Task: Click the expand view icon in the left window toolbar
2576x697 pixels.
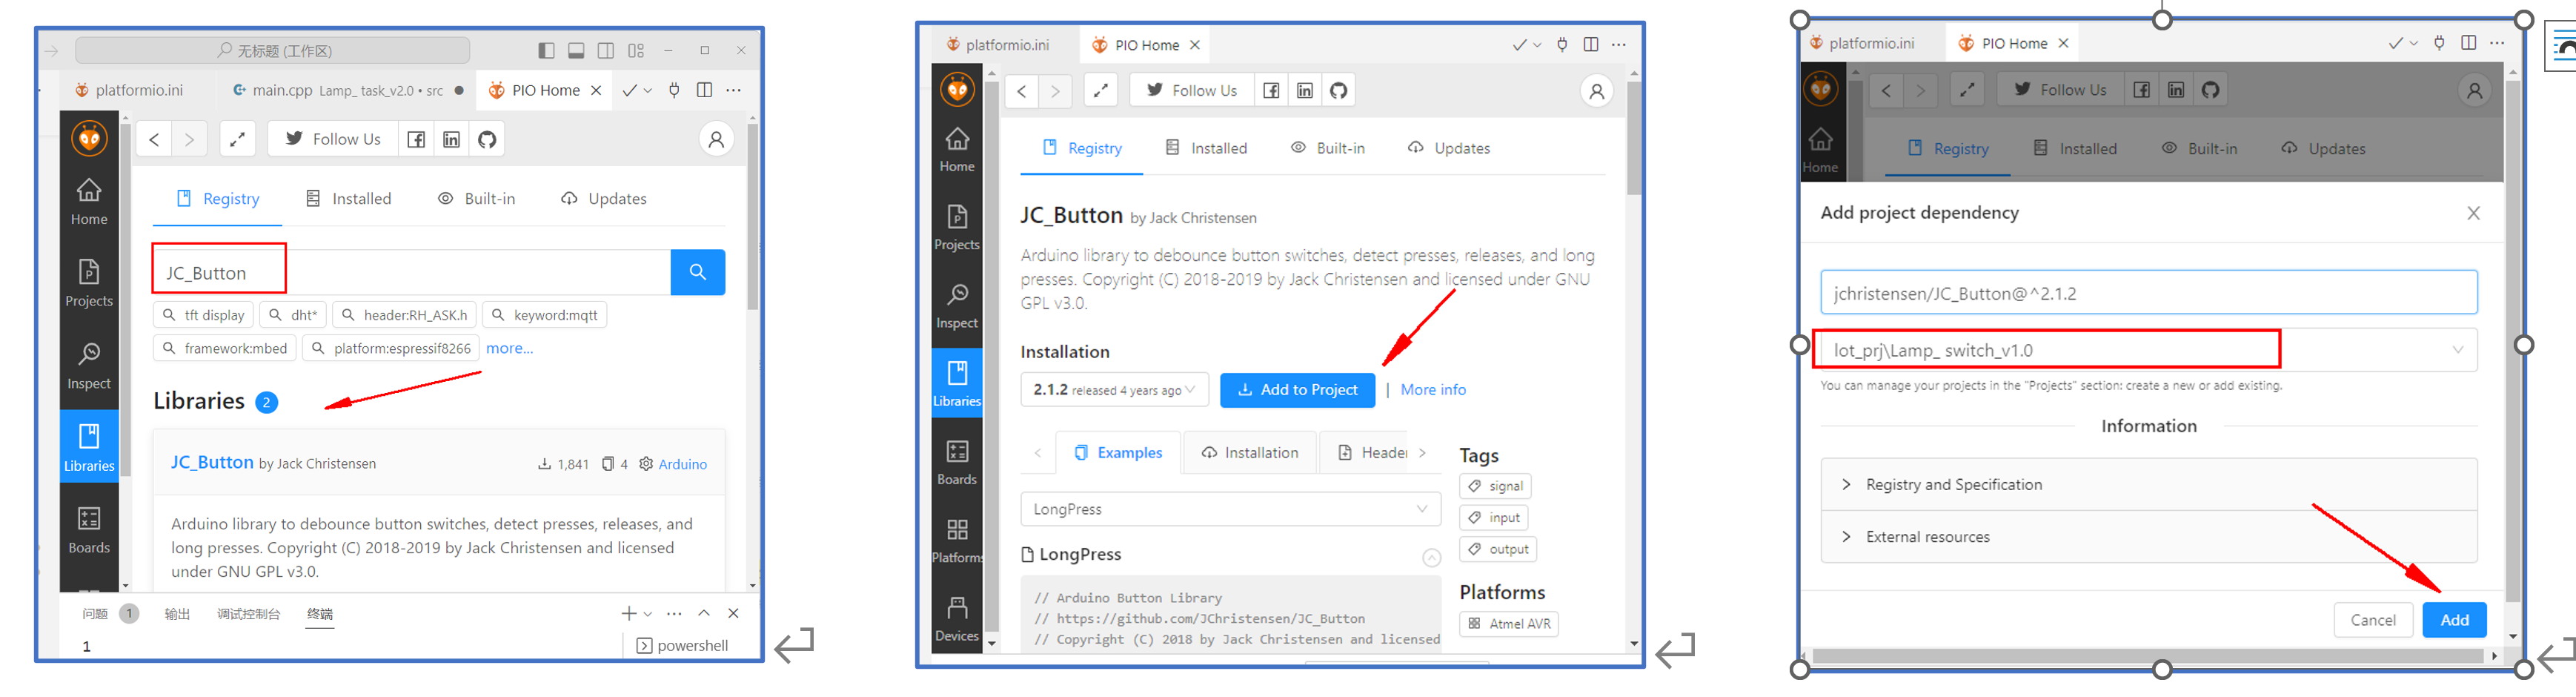Action: tap(237, 139)
